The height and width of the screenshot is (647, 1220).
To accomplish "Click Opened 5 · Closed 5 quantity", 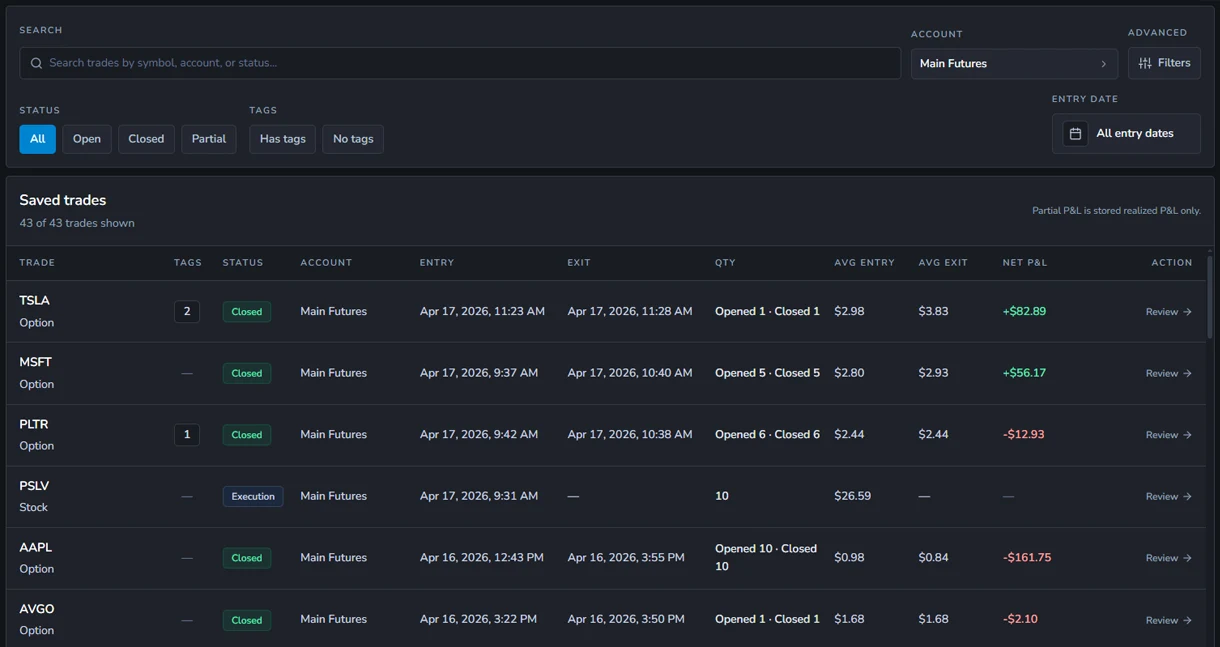I will click(x=767, y=373).
